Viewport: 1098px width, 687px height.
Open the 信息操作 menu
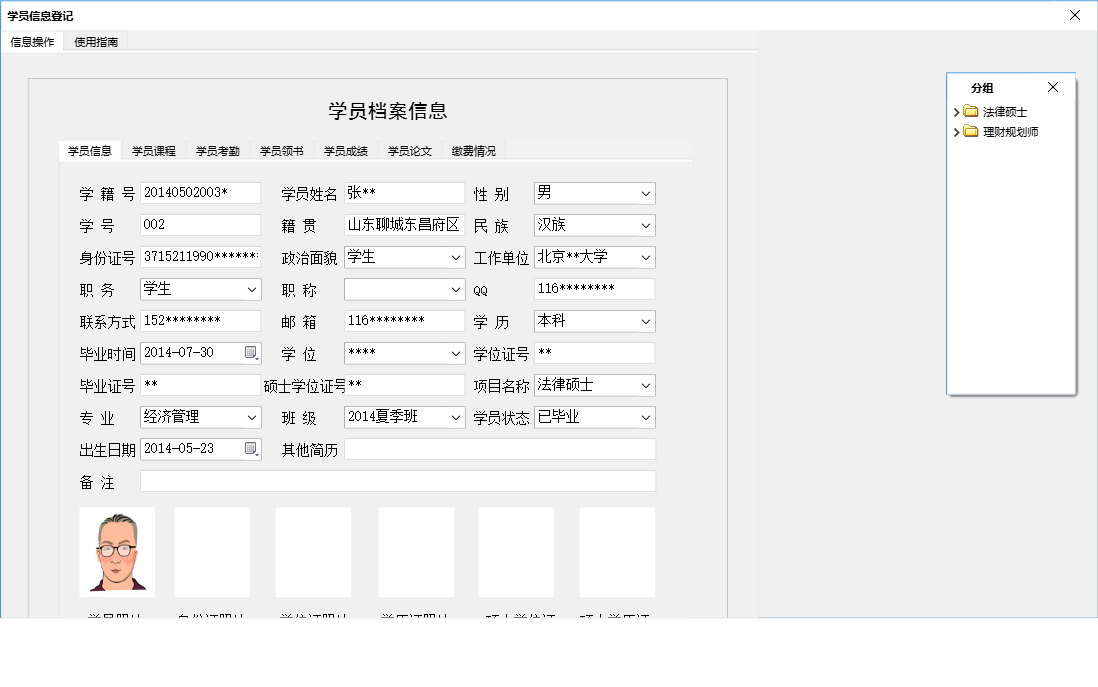[32, 42]
